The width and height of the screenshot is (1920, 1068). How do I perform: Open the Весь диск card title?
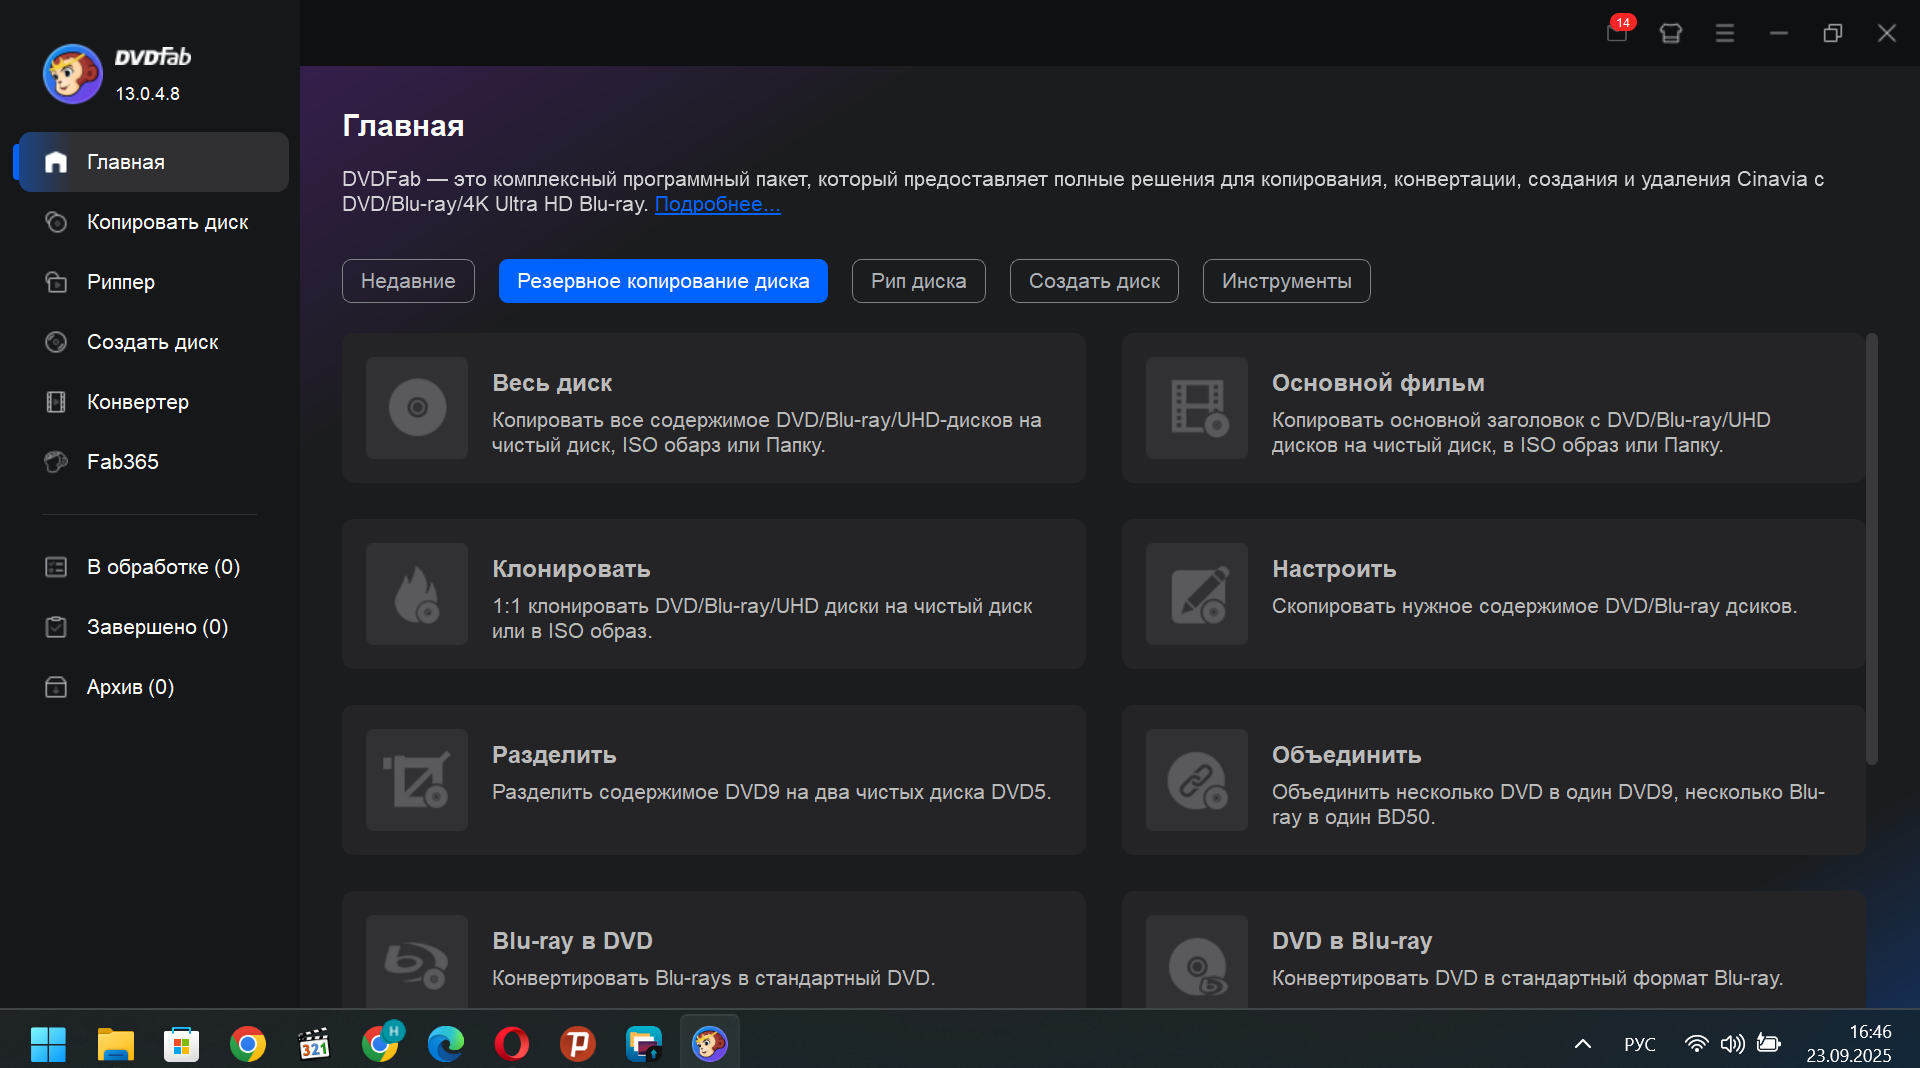coord(552,383)
